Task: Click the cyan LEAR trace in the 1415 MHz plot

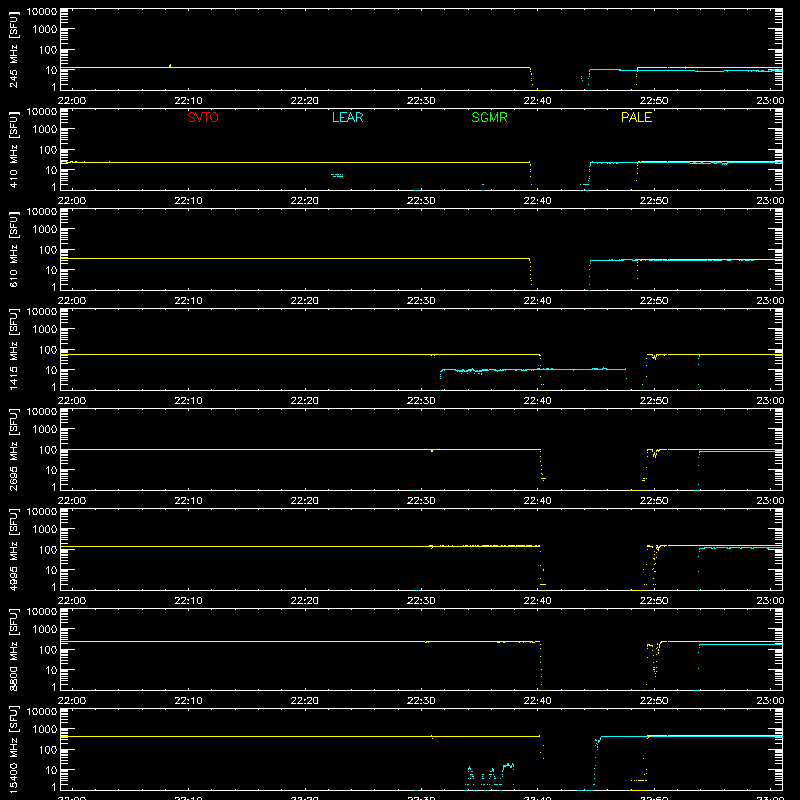Action: (533, 369)
